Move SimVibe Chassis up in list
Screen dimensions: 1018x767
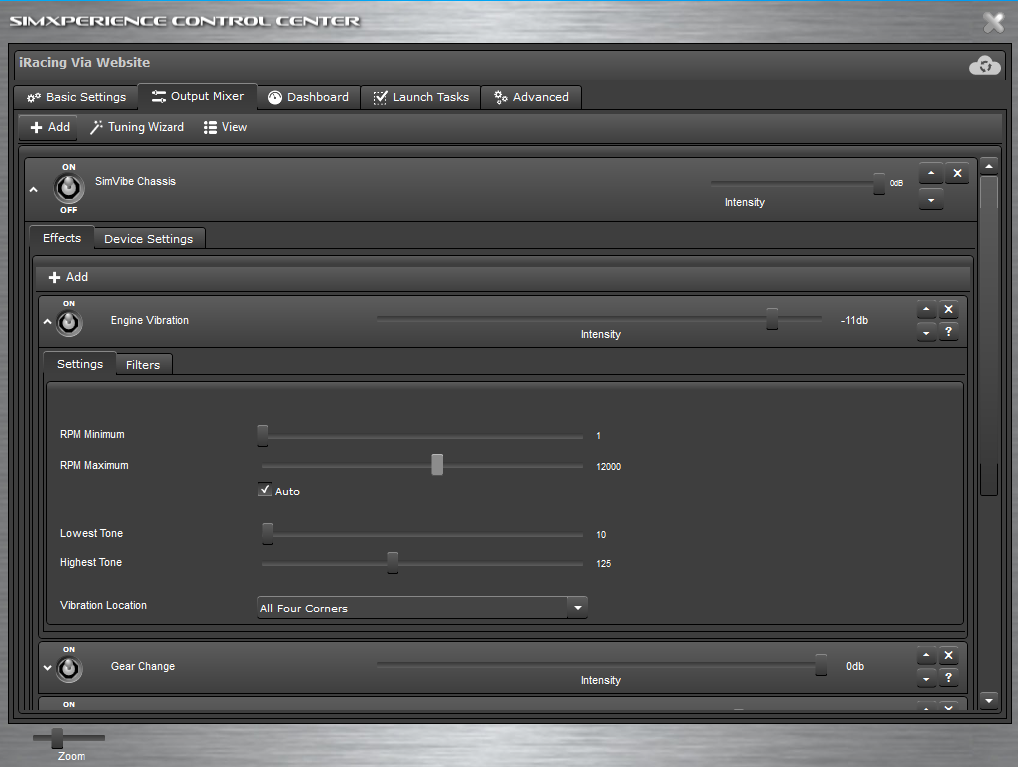click(930, 174)
